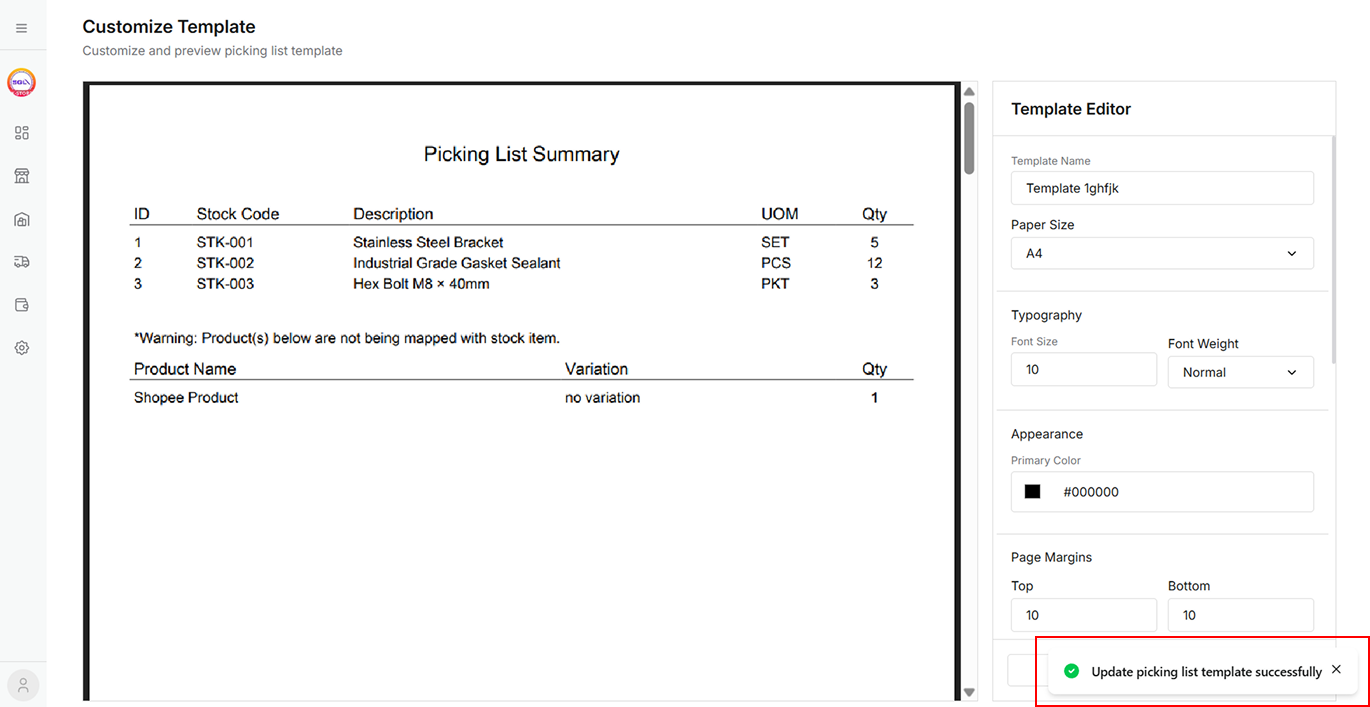The height and width of the screenshot is (707, 1370).
Task: Click the "Stock Code" column header
Action: coord(238,214)
